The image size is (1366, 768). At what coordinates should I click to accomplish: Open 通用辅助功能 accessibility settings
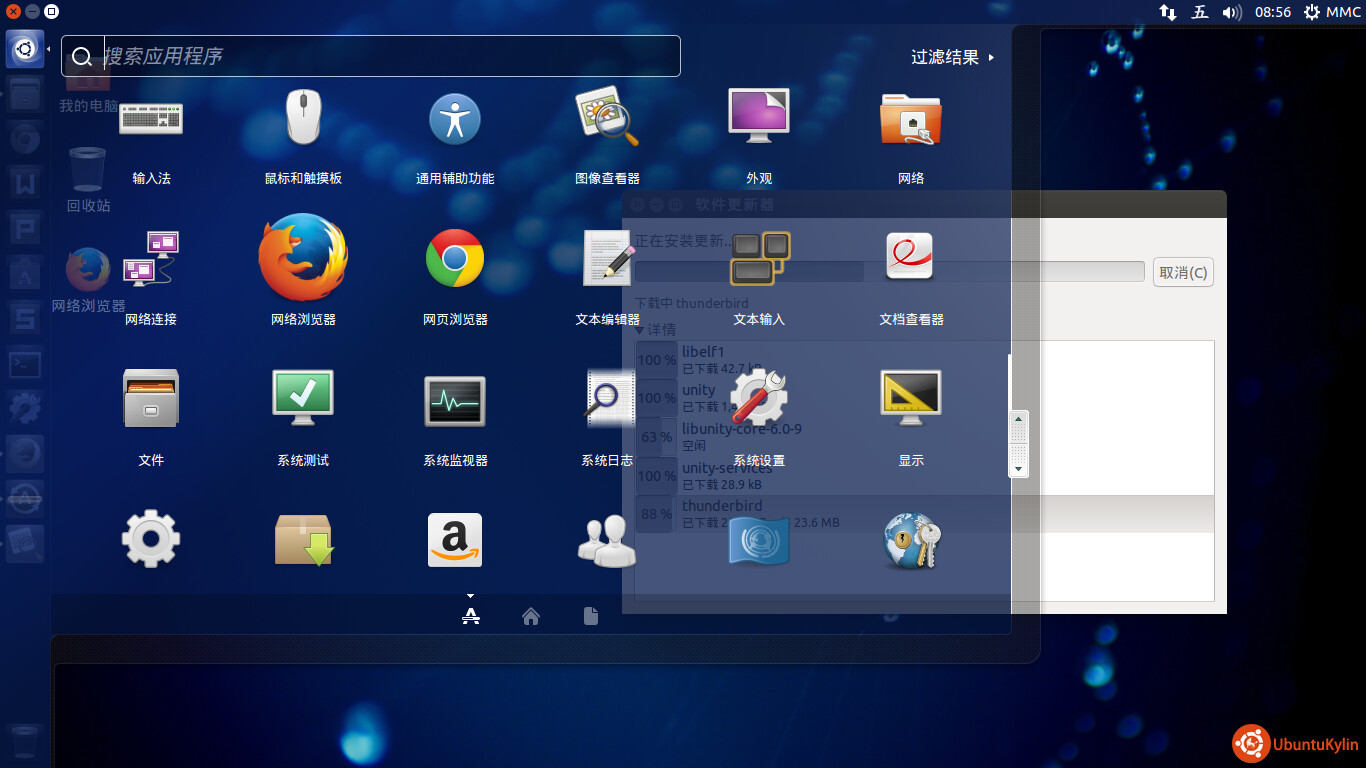455,118
